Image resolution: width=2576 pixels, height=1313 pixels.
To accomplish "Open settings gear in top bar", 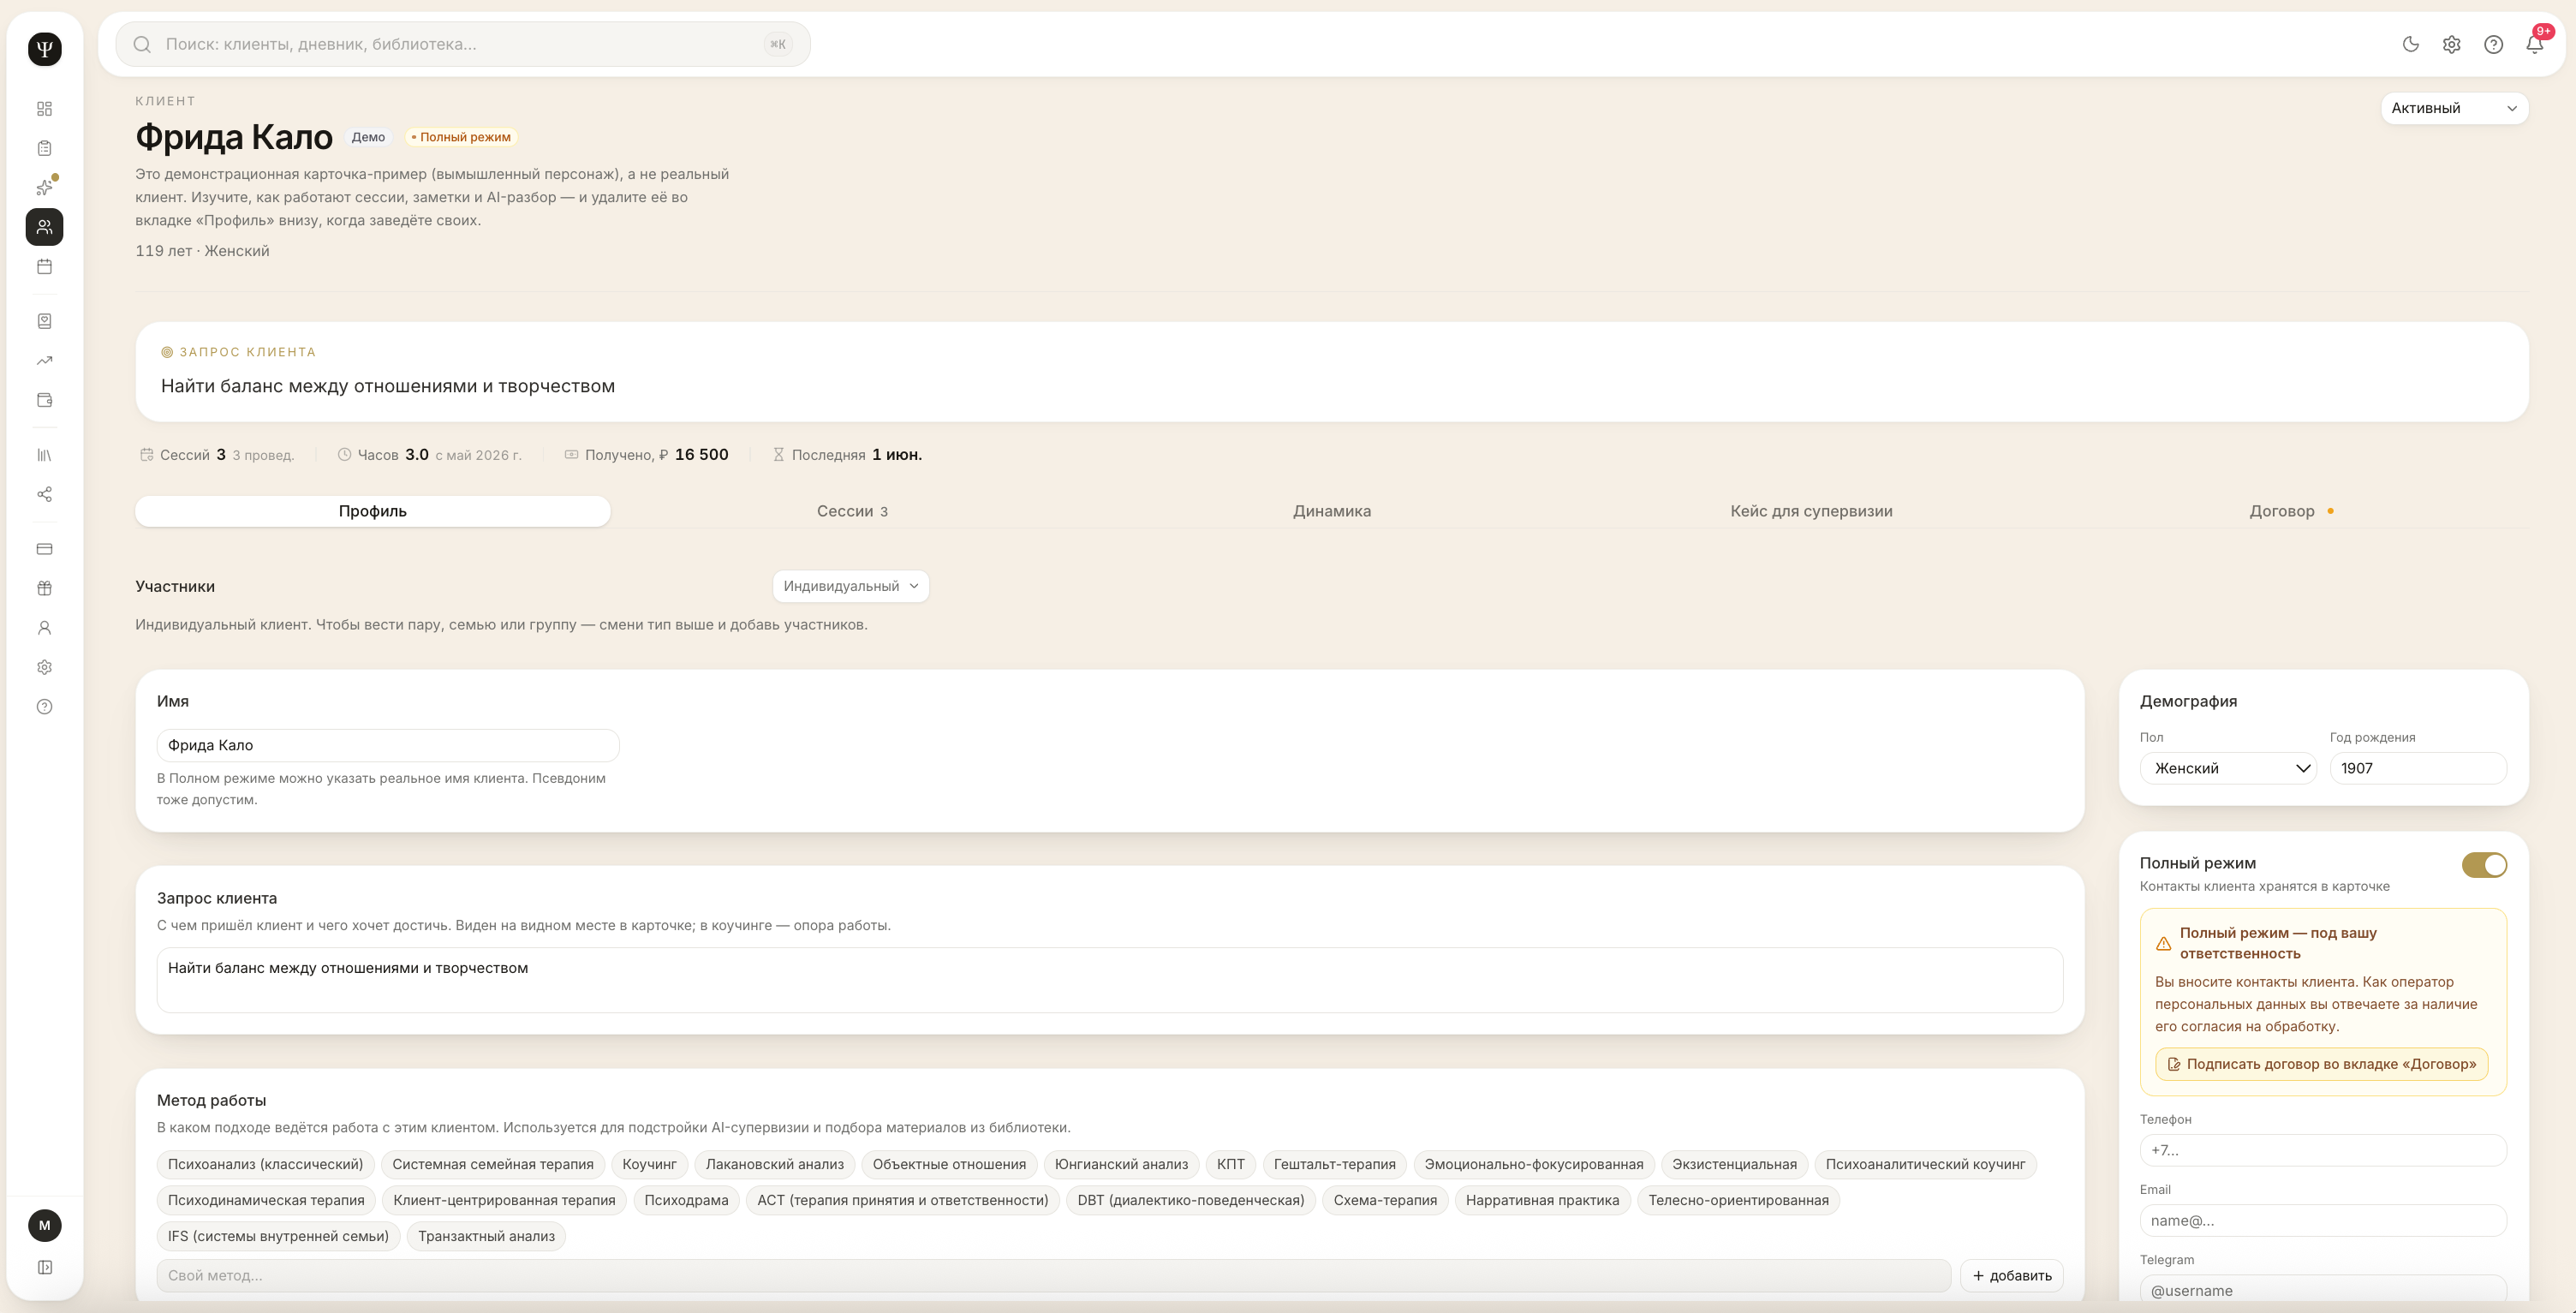I will tap(2451, 44).
